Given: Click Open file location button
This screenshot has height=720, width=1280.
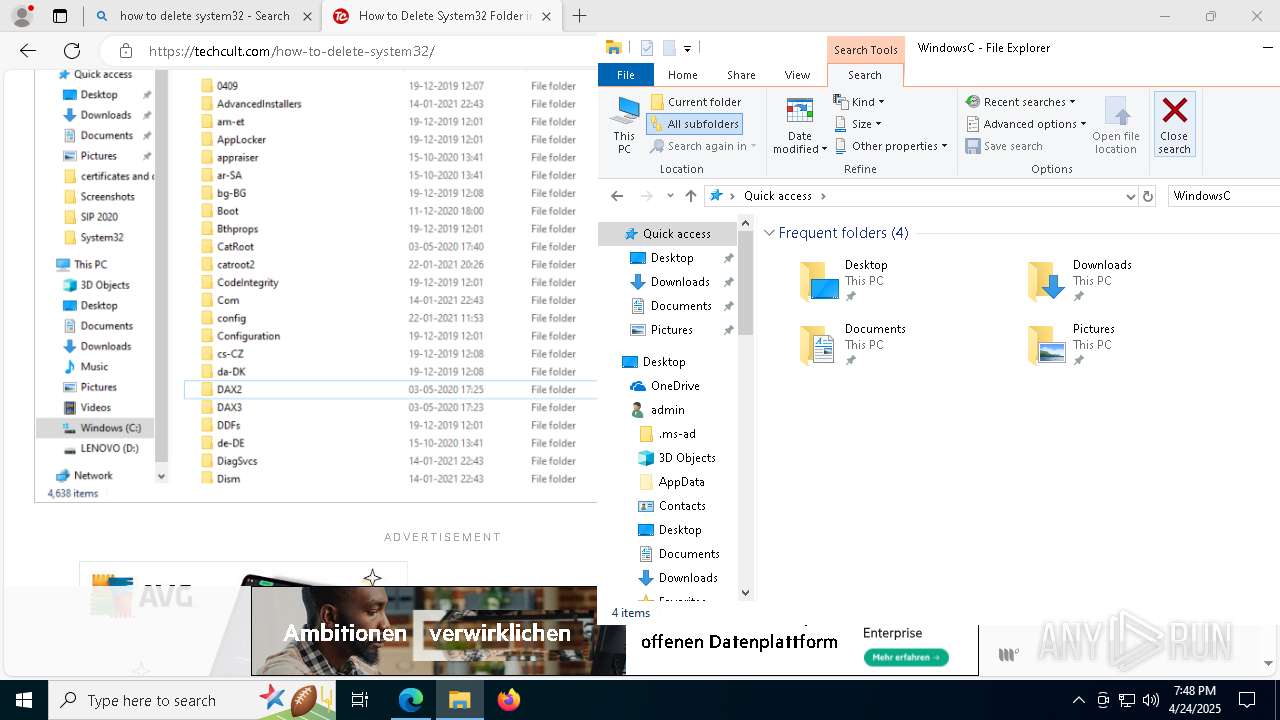Looking at the screenshot, I should (x=1116, y=126).
